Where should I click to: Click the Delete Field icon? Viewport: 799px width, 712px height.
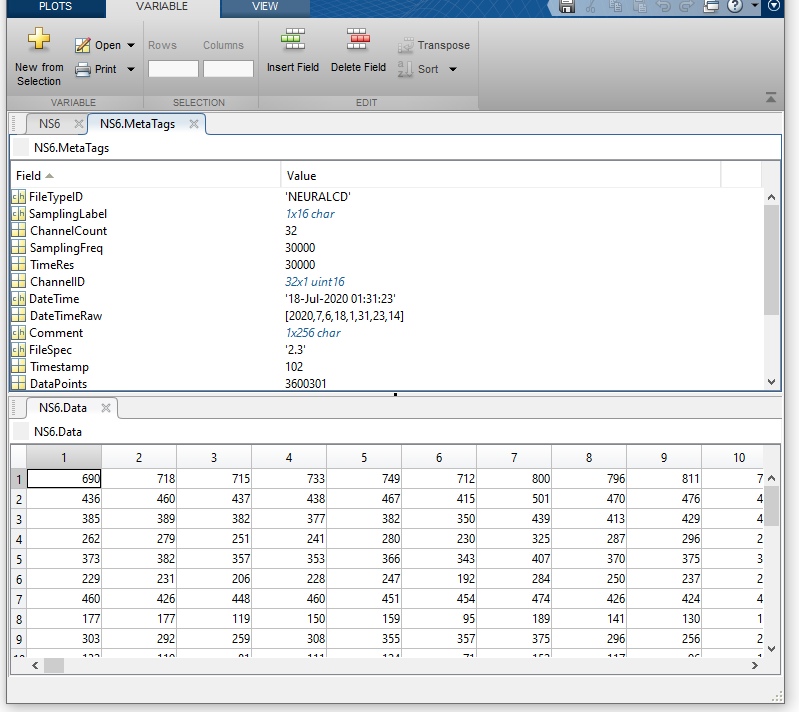click(x=358, y=40)
